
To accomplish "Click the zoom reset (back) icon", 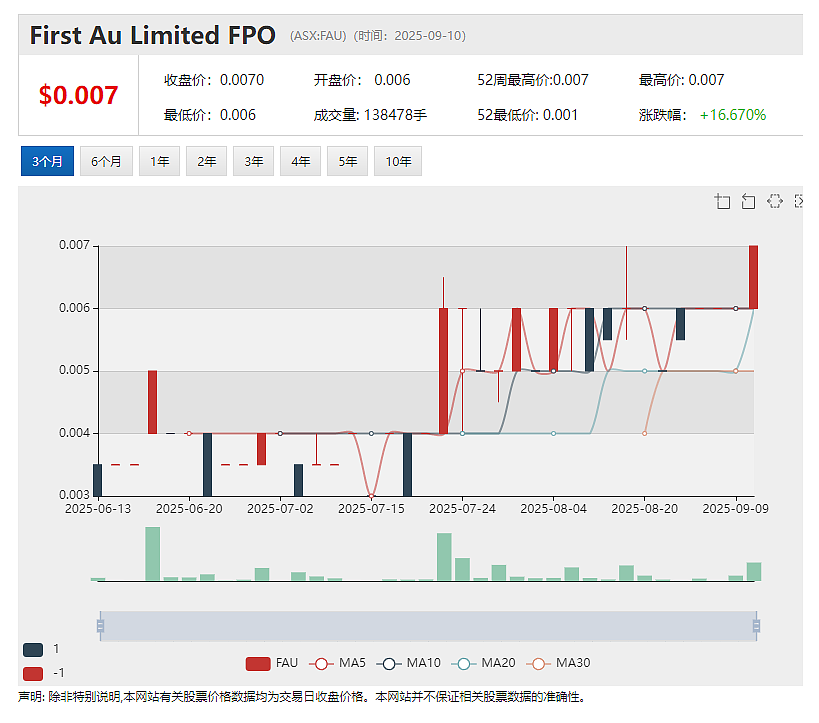I will [x=748, y=201].
